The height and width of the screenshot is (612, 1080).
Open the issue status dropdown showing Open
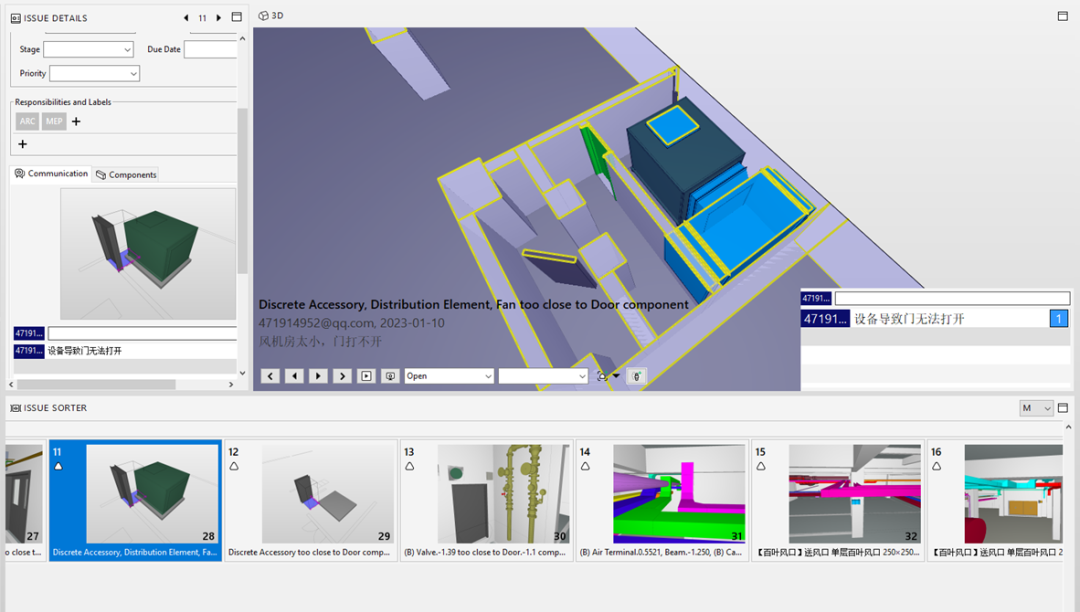click(x=449, y=376)
